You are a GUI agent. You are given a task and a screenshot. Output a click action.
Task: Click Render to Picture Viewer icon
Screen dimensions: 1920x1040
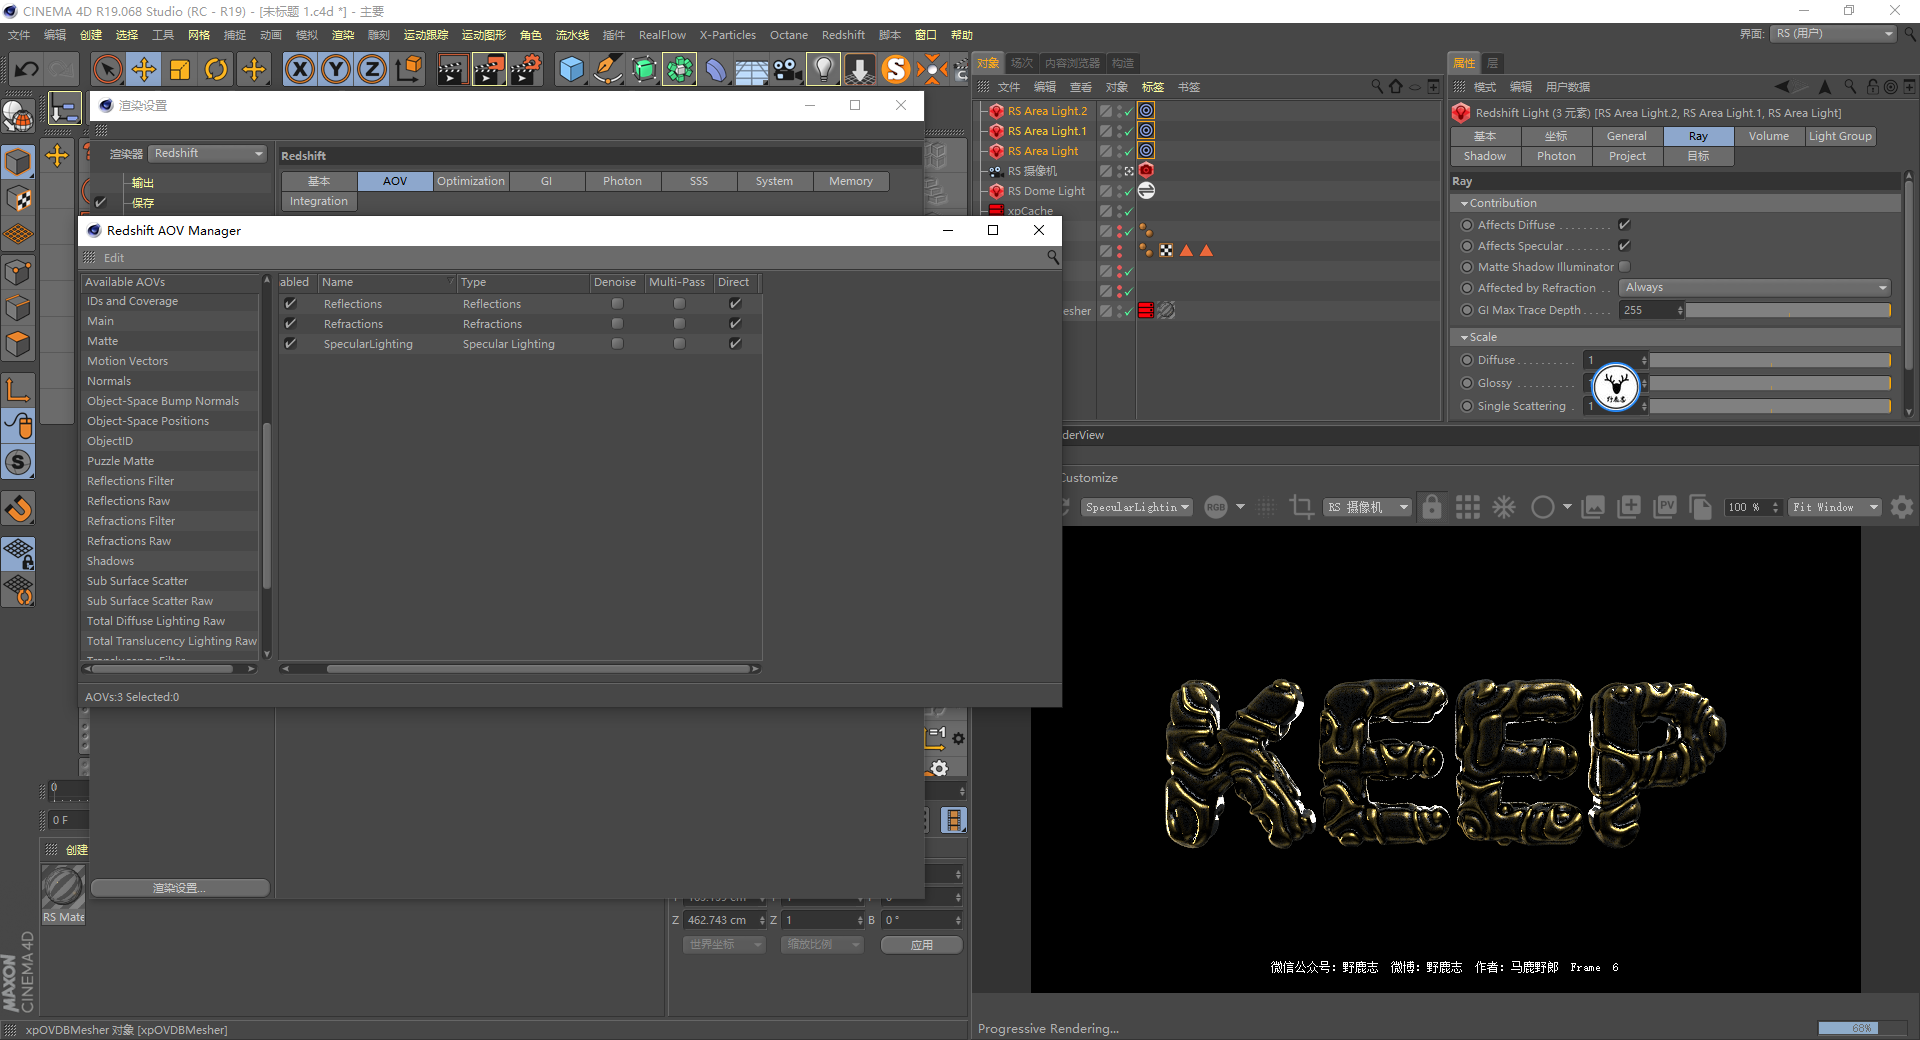pos(489,69)
